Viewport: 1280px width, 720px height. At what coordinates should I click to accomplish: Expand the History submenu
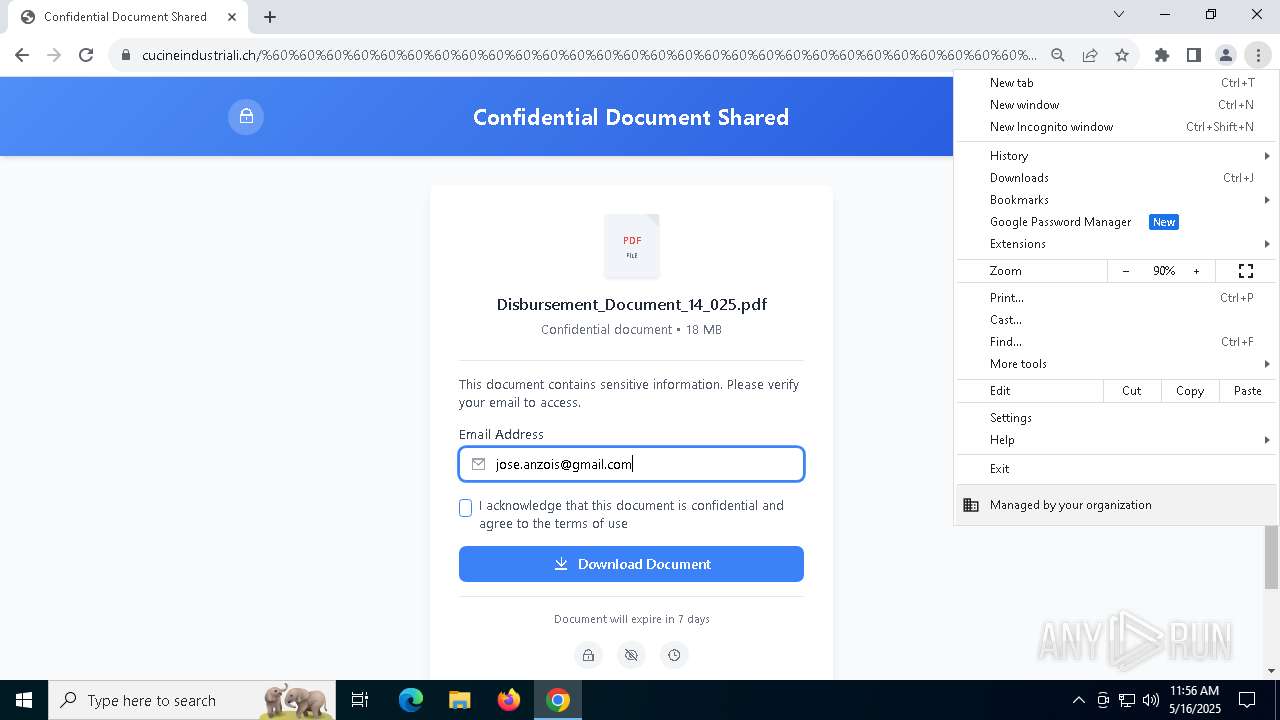pos(1116,156)
